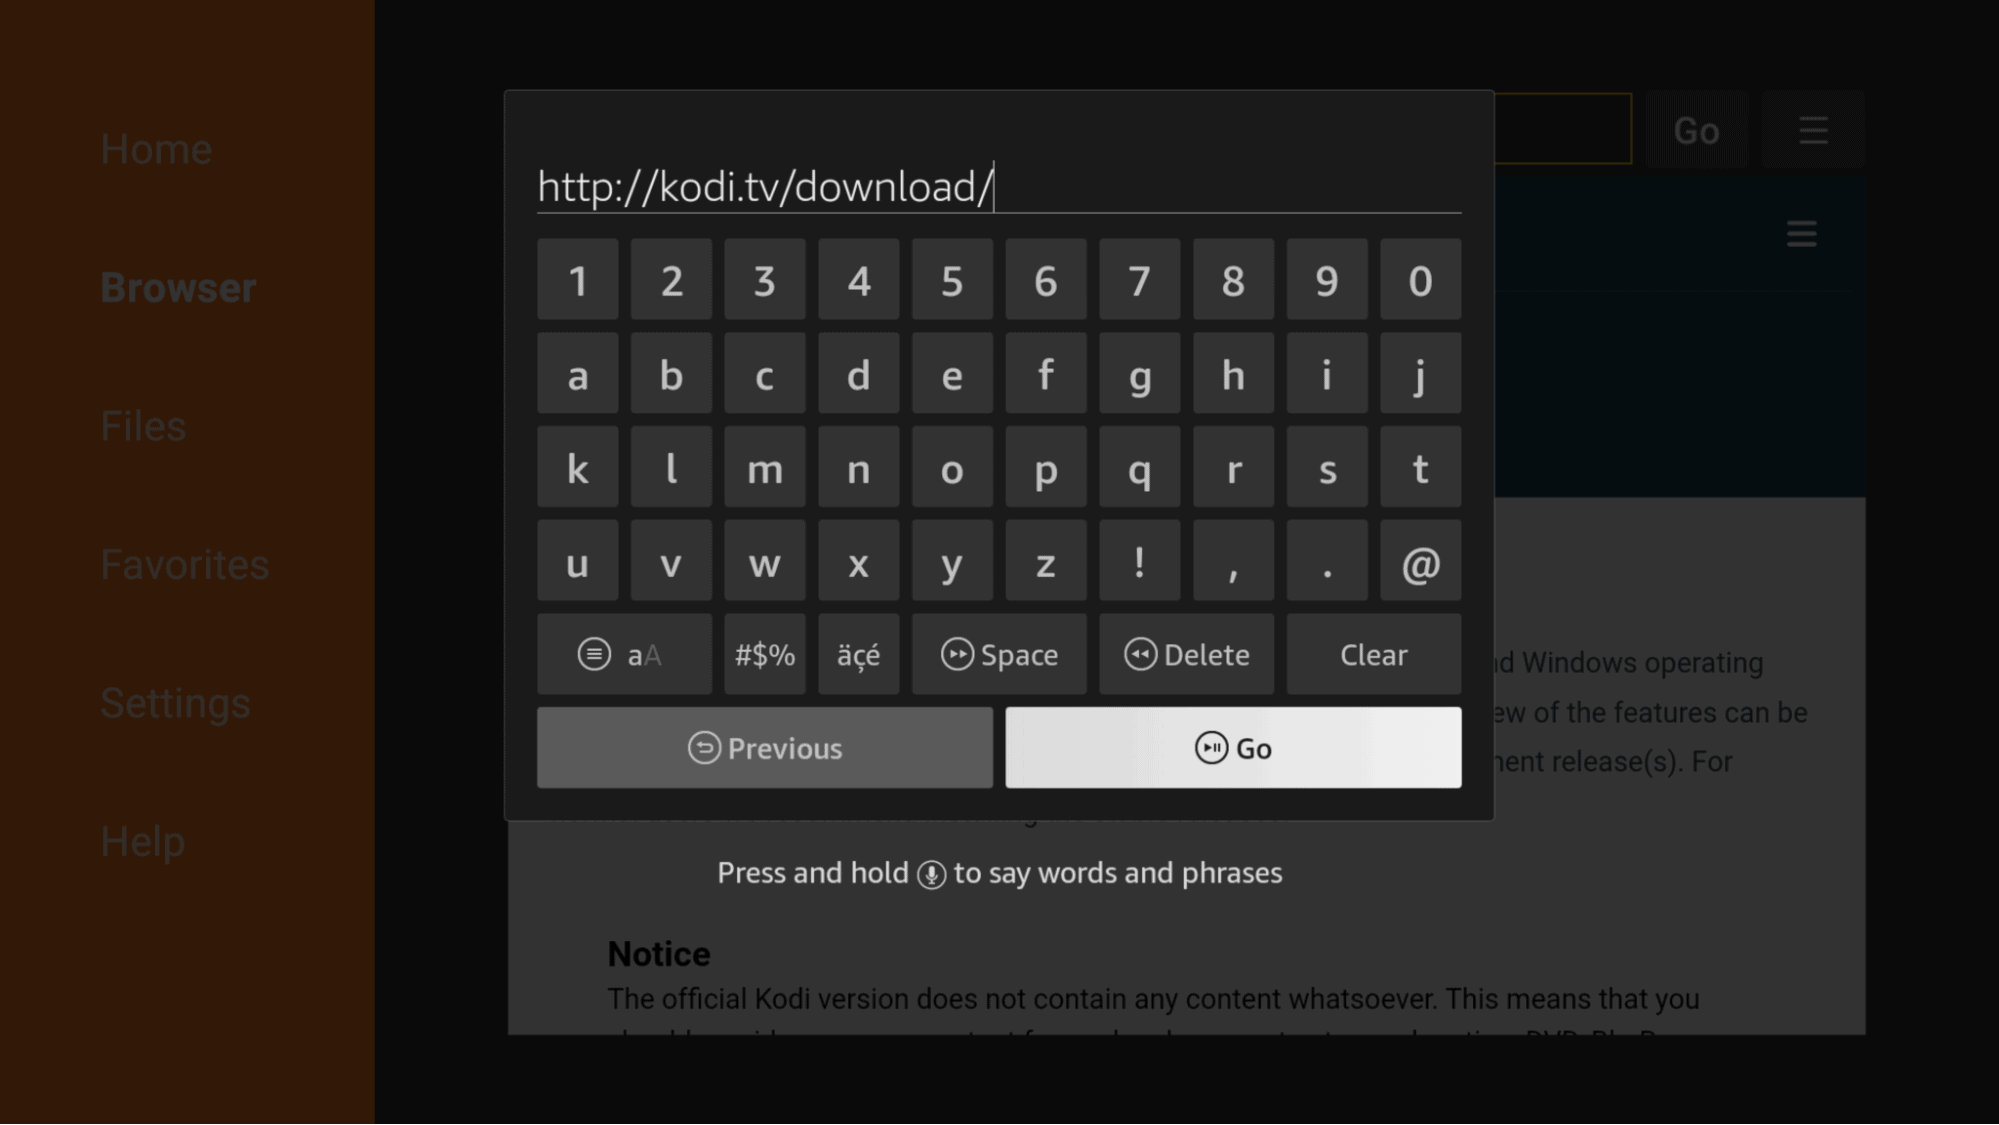
Task: Click the URL input field to edit
Action: [998, 183]
